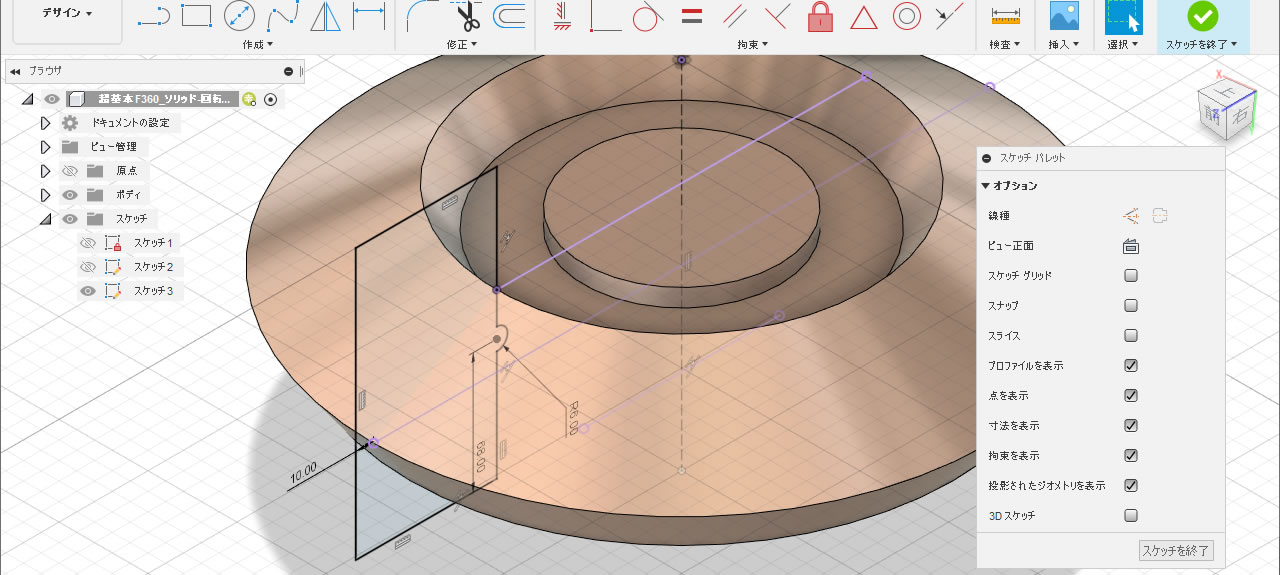Toggle visibility of スケッチ2
Screen dimensions: 1280x575
point(87,267)
